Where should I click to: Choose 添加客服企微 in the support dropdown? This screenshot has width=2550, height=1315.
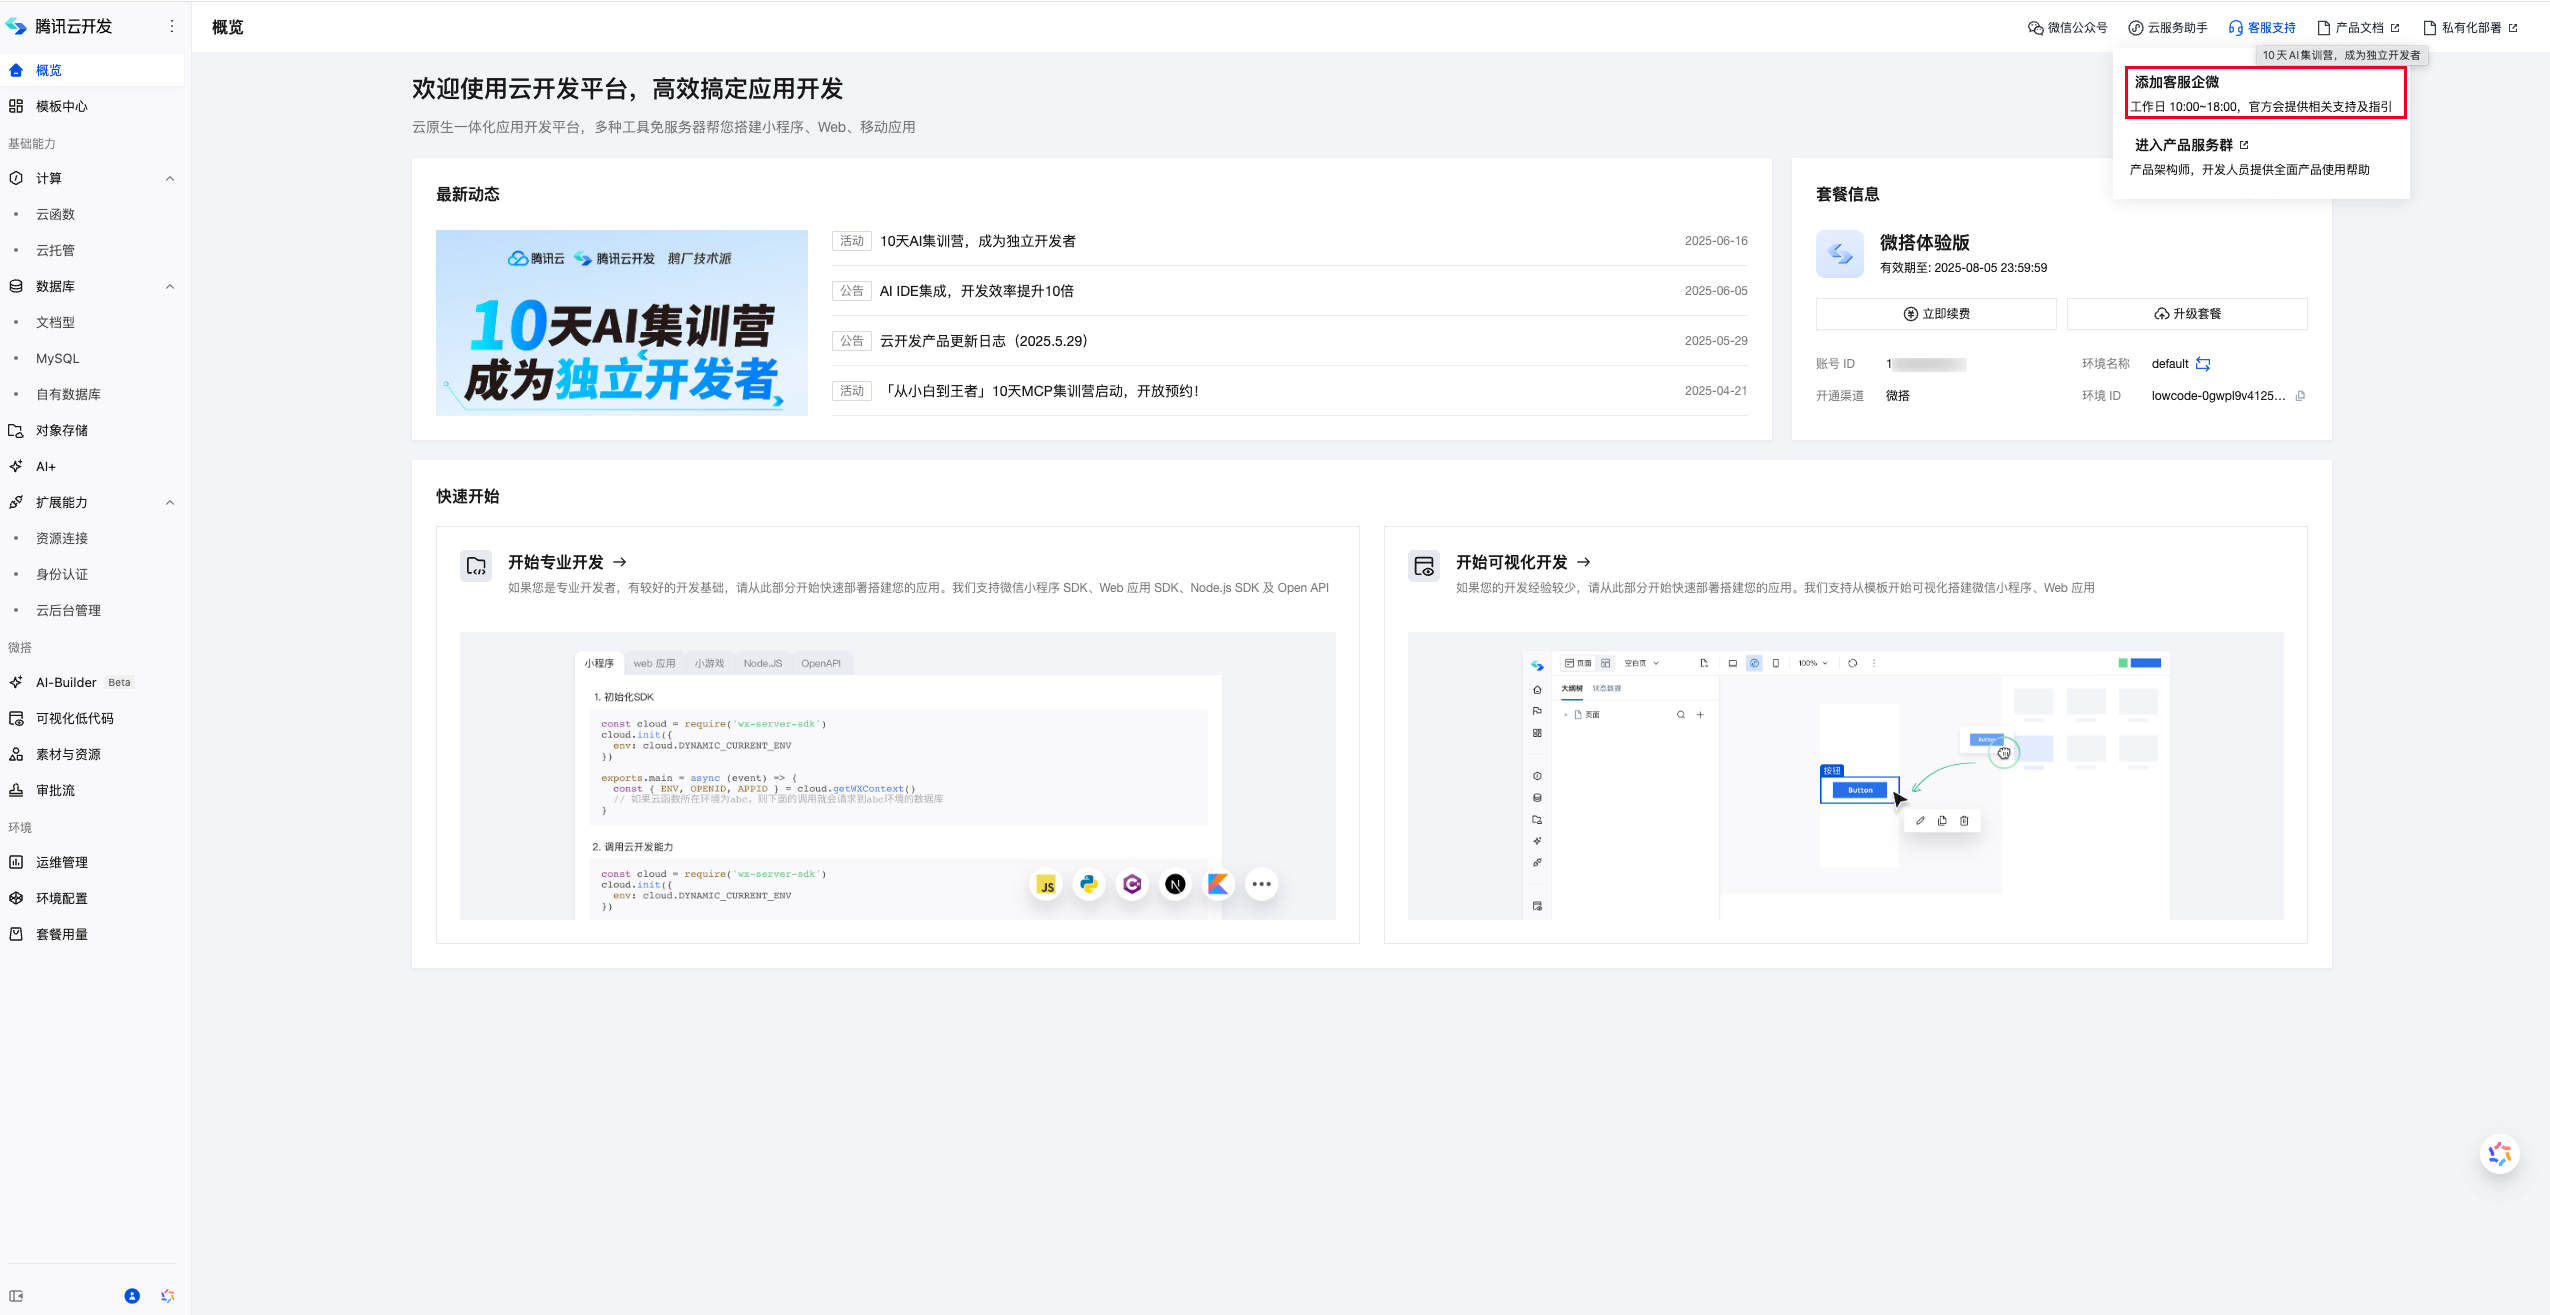pos(2265,93)
